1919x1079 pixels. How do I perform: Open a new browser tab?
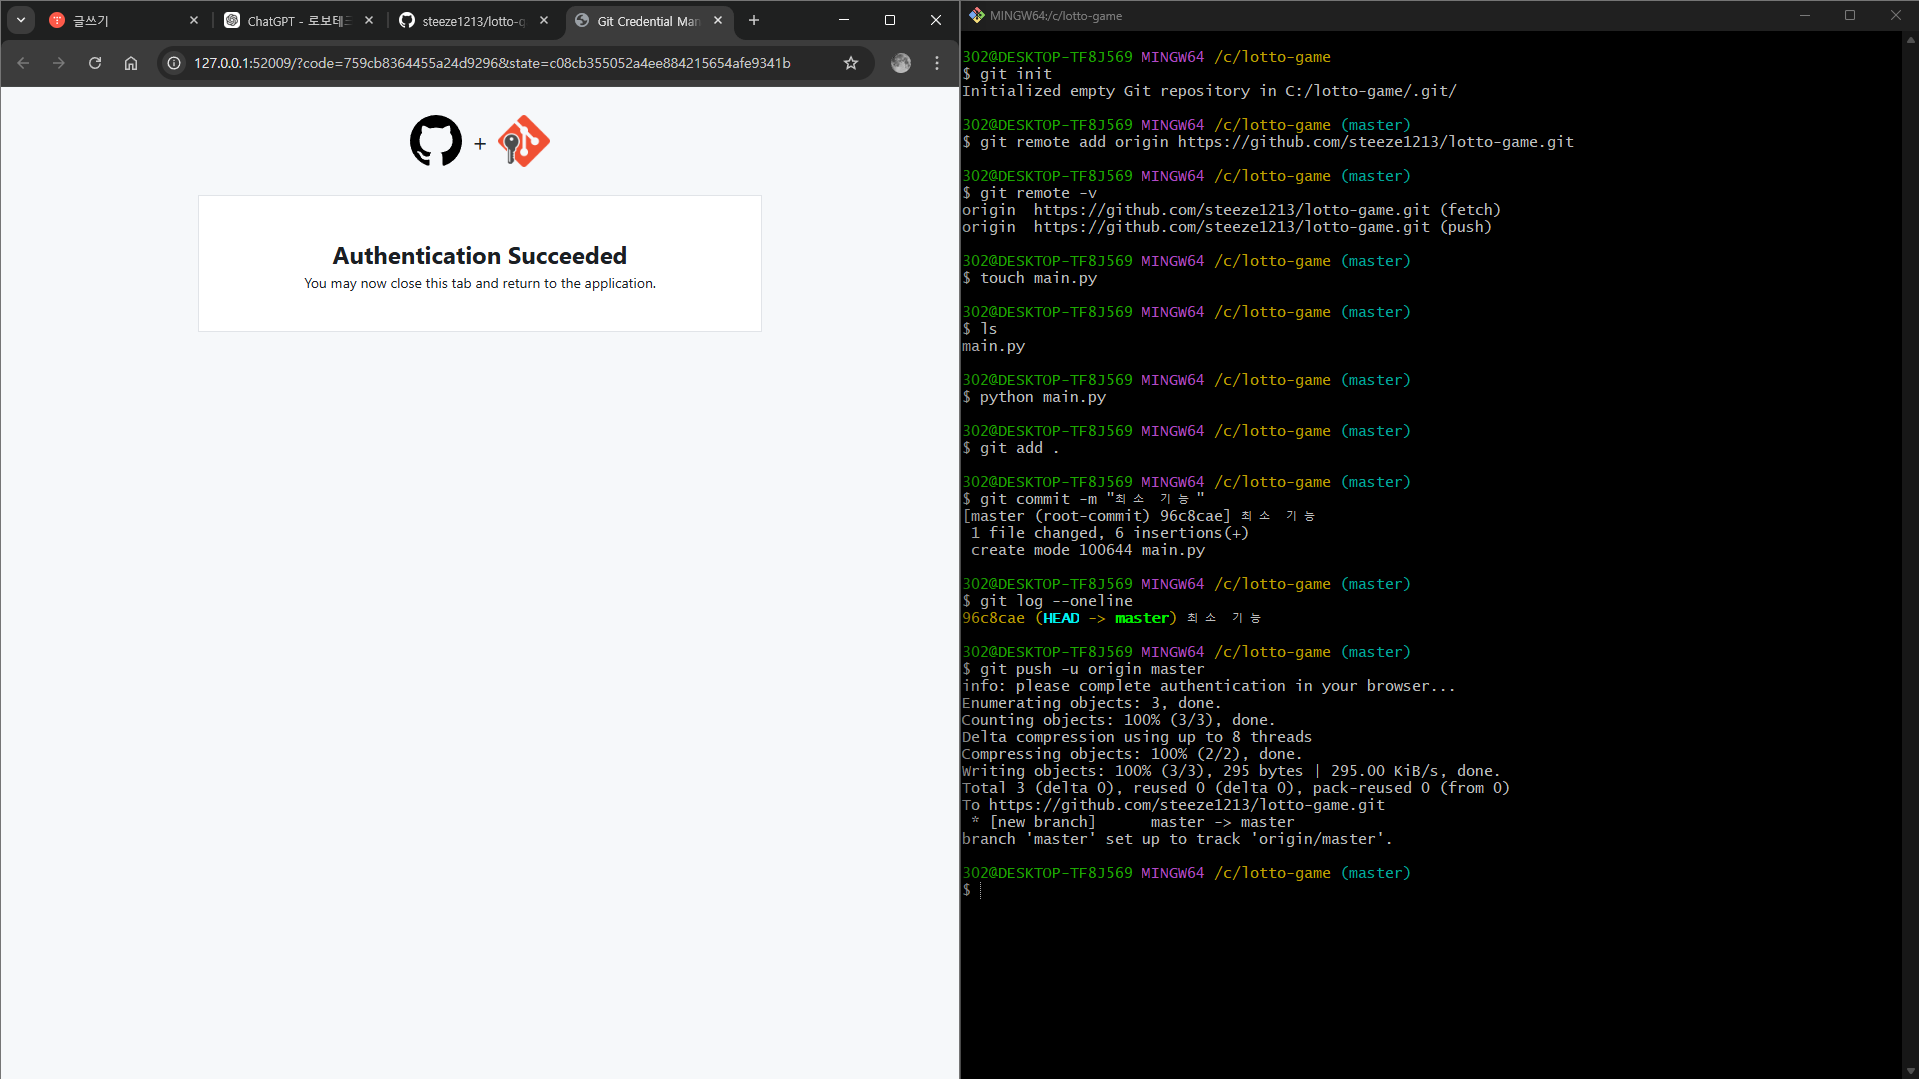pos(754,20)
